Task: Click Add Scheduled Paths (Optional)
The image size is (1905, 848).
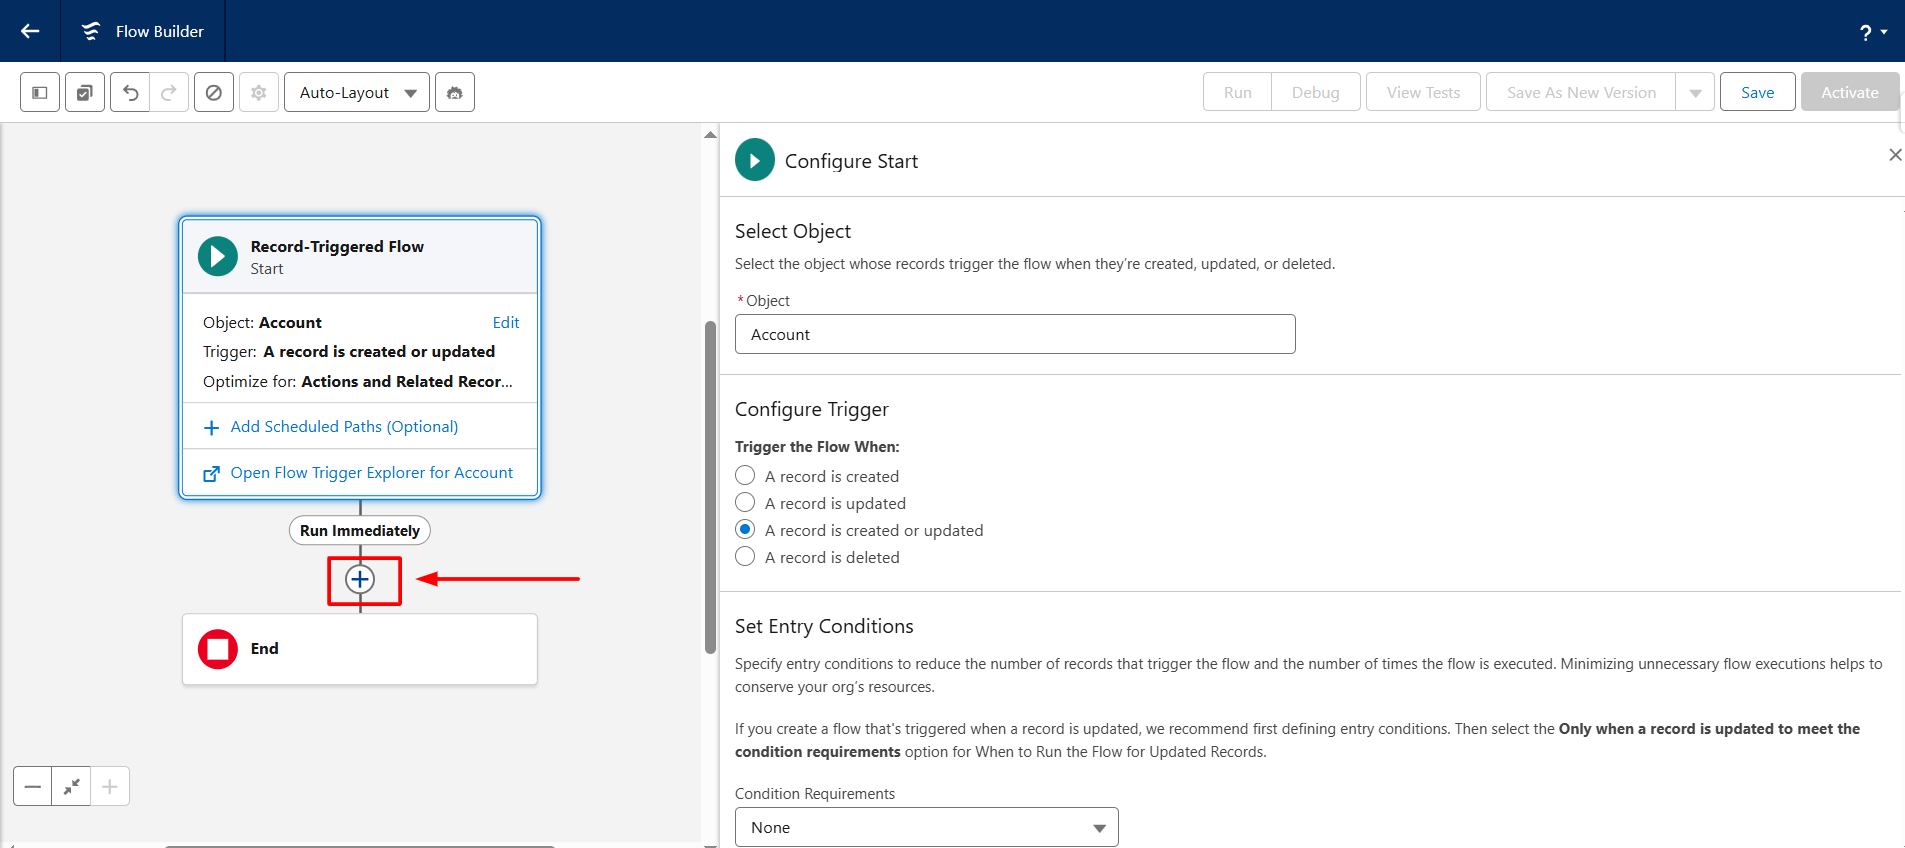Action: coord(344,427)
